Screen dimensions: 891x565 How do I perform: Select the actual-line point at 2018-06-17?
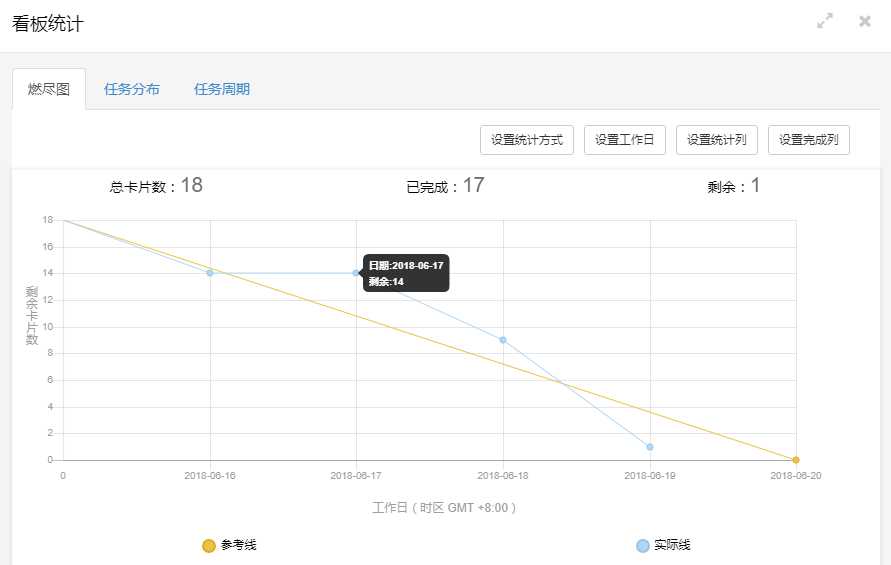(x=356, y=273)
